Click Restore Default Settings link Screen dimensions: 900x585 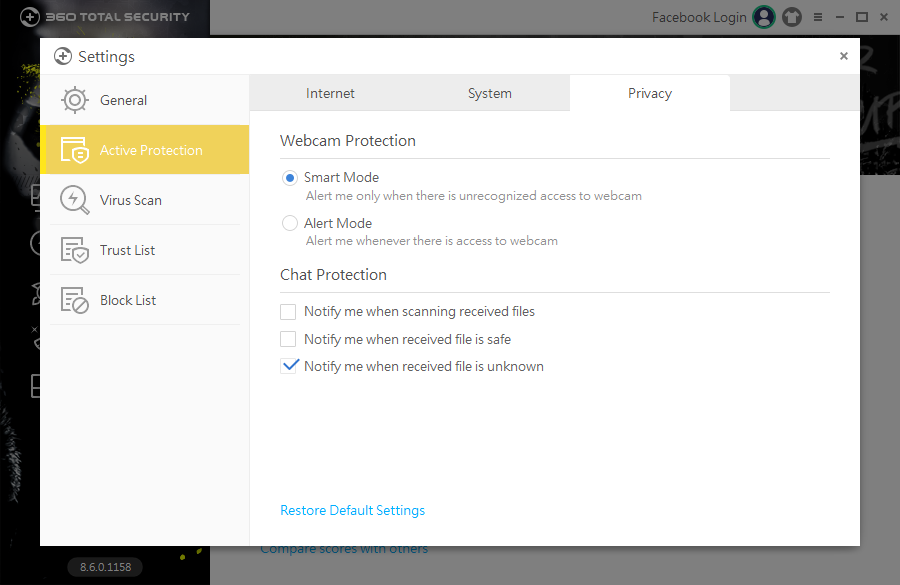click(x=352, y=510)
